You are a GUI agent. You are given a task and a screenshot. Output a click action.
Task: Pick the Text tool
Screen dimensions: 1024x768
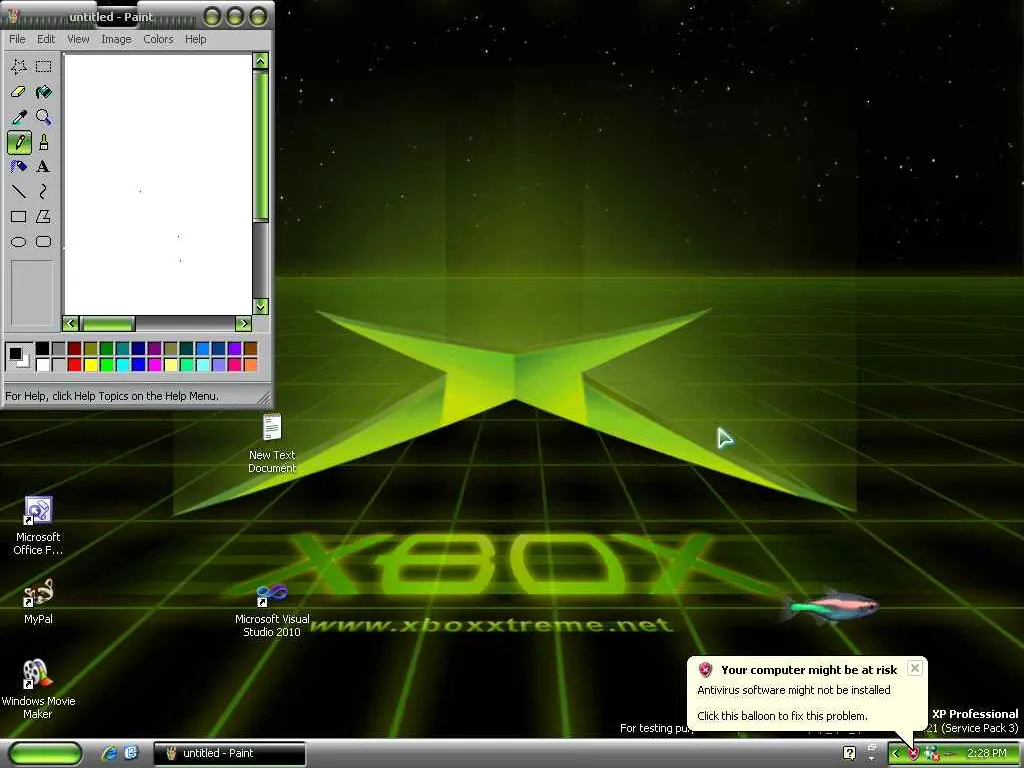pos(44,167)
